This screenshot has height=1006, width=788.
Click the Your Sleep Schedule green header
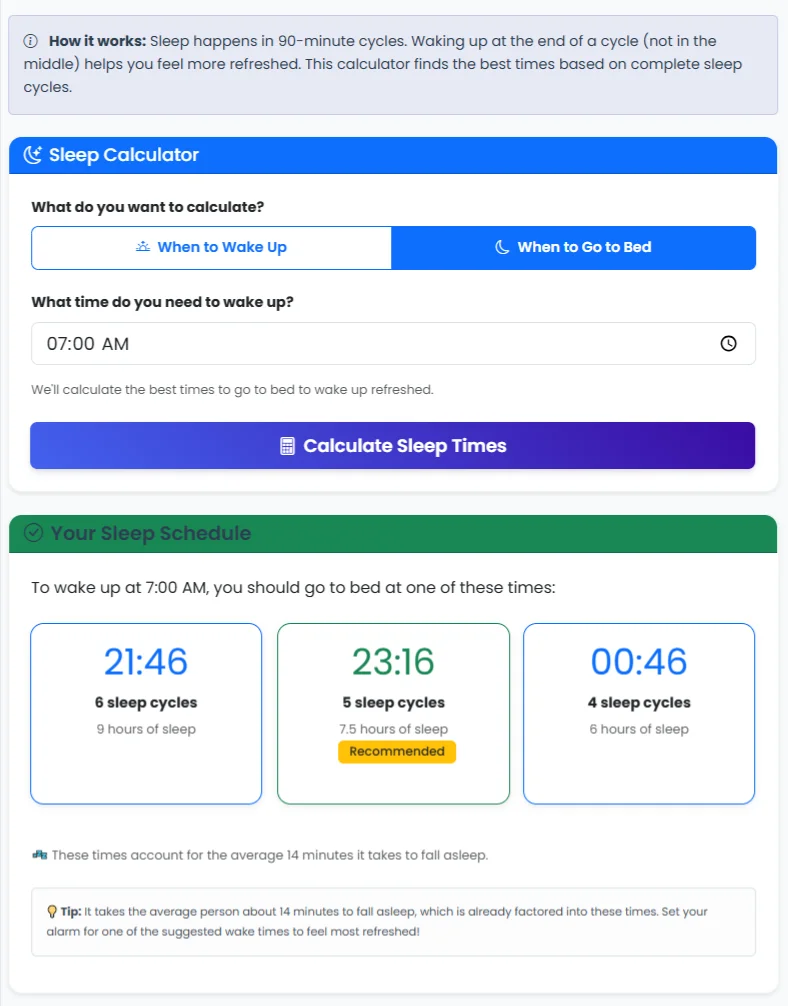tap(393, 533)
